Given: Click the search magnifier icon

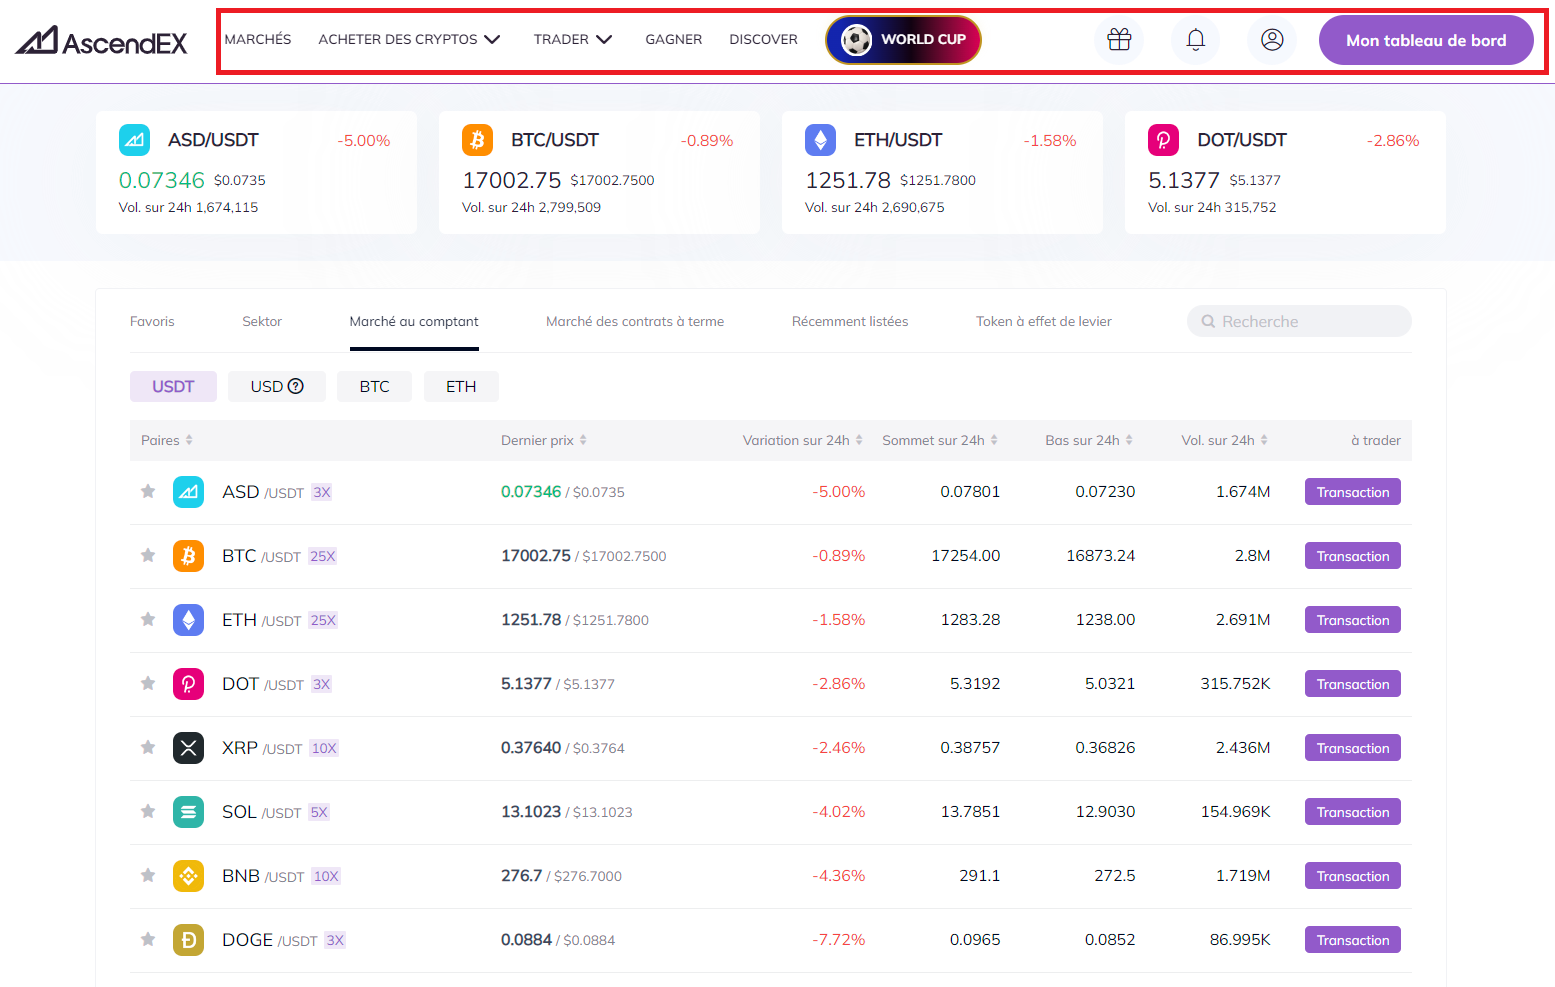Looking at the screenshot, I should point(1208,321).
